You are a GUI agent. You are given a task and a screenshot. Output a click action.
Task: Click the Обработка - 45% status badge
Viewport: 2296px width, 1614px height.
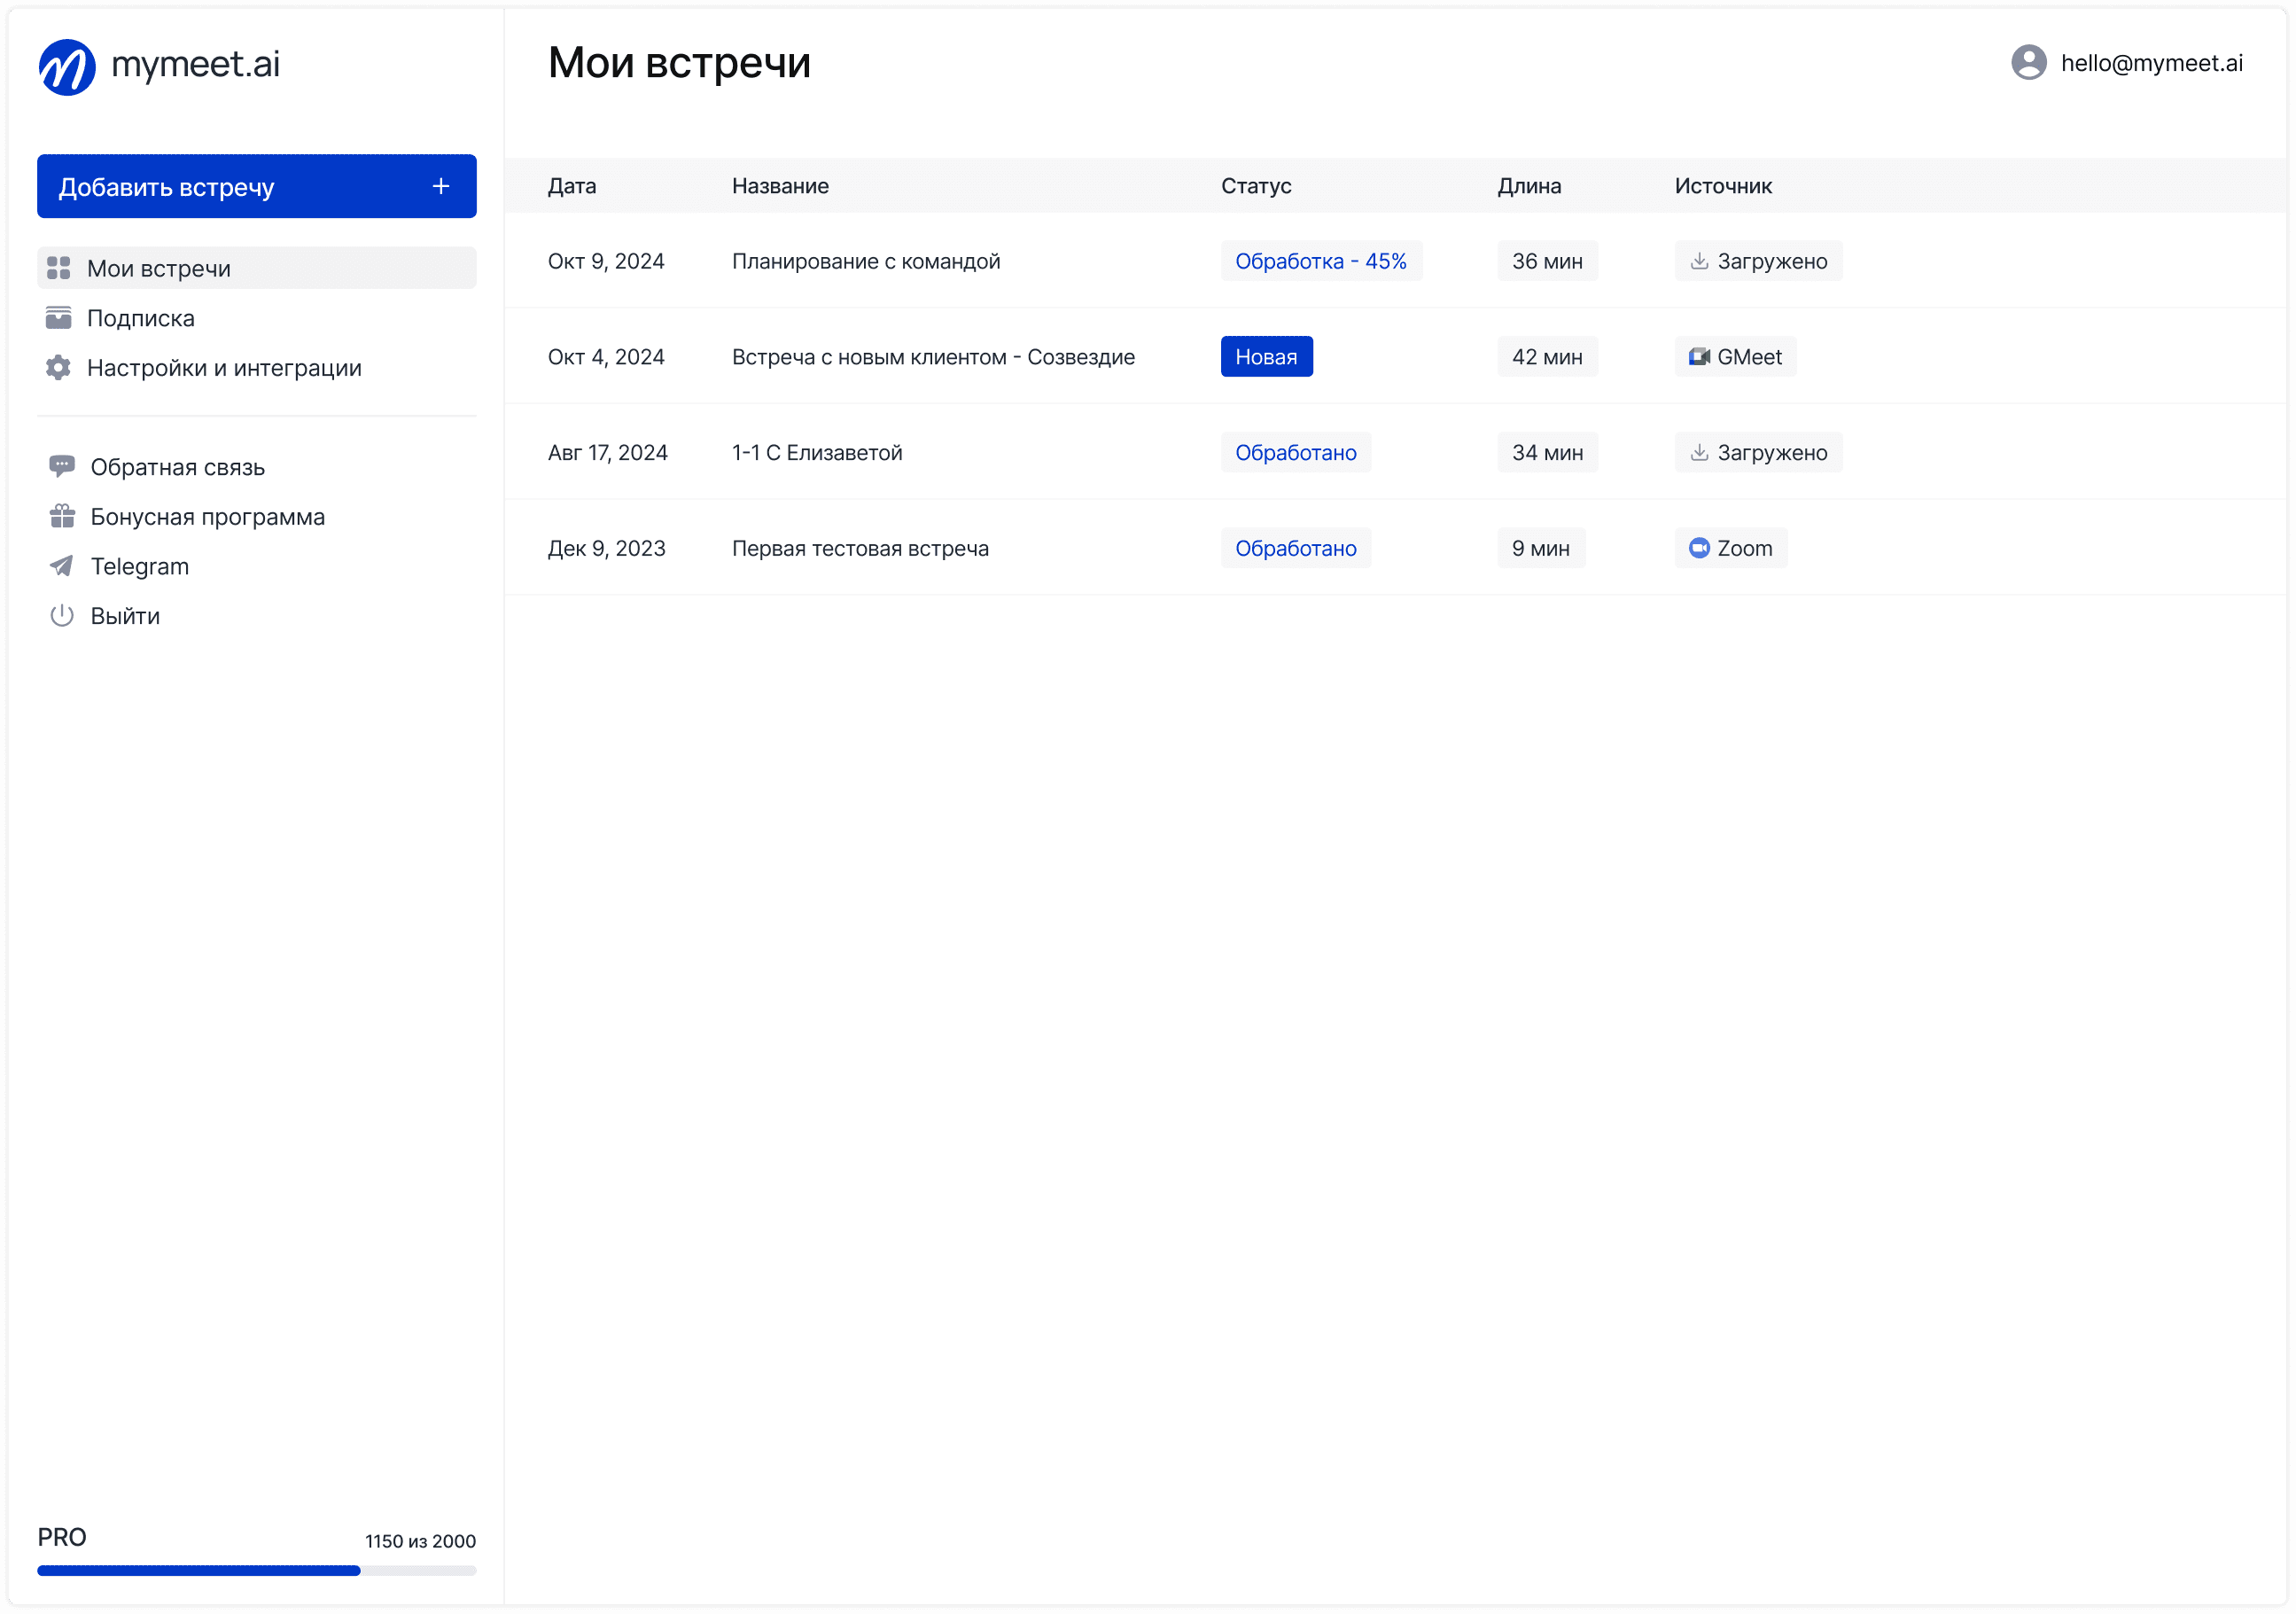1320,261
